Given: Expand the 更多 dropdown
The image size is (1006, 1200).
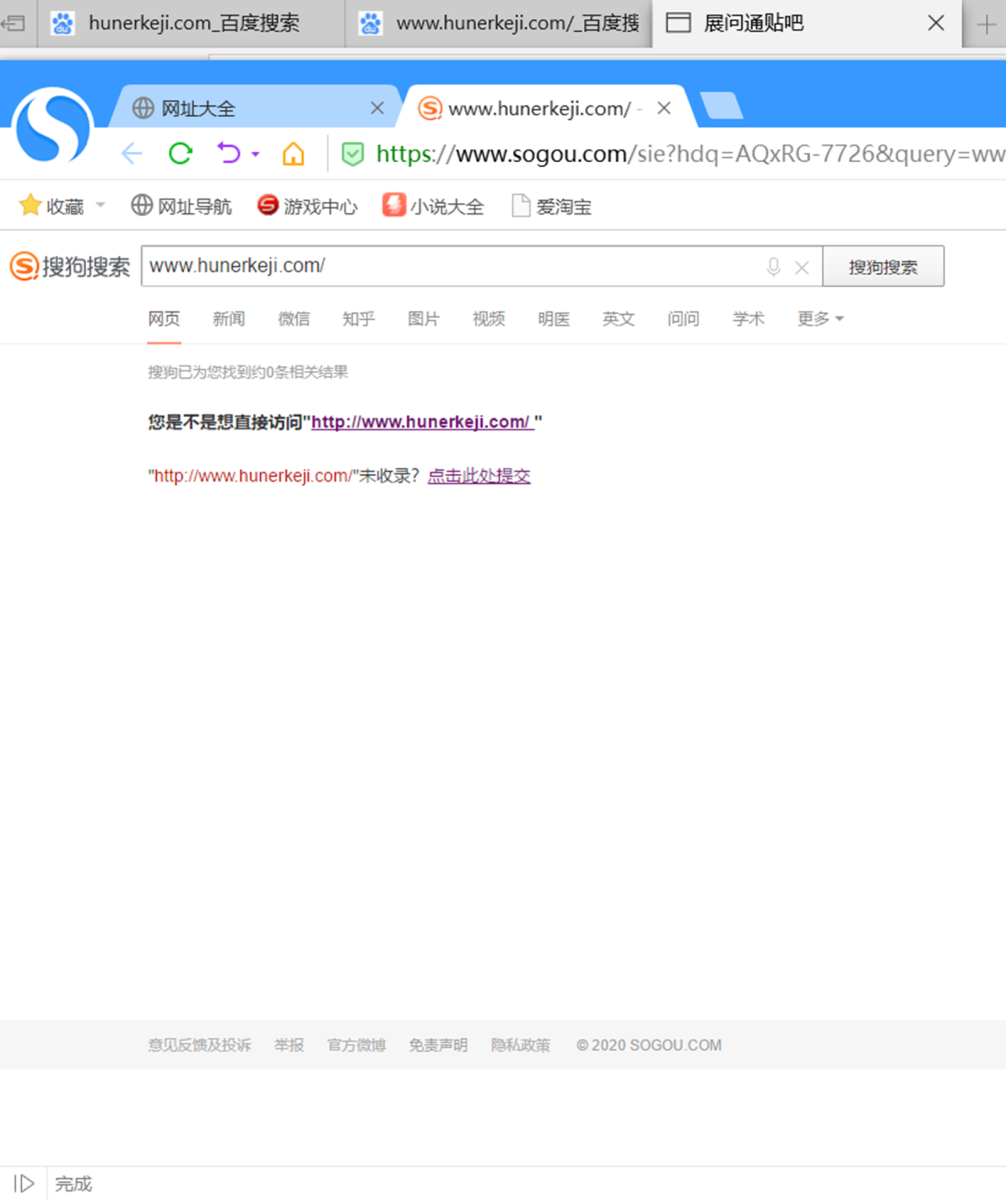Looking at the screenshot, I should click(820, 318).
